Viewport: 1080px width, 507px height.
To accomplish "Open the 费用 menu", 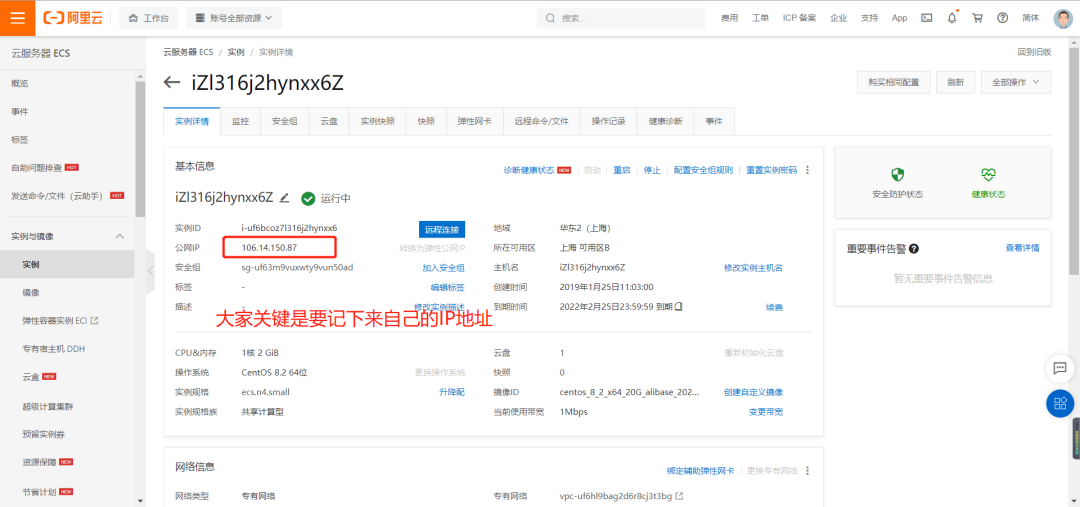I will 729,18.
